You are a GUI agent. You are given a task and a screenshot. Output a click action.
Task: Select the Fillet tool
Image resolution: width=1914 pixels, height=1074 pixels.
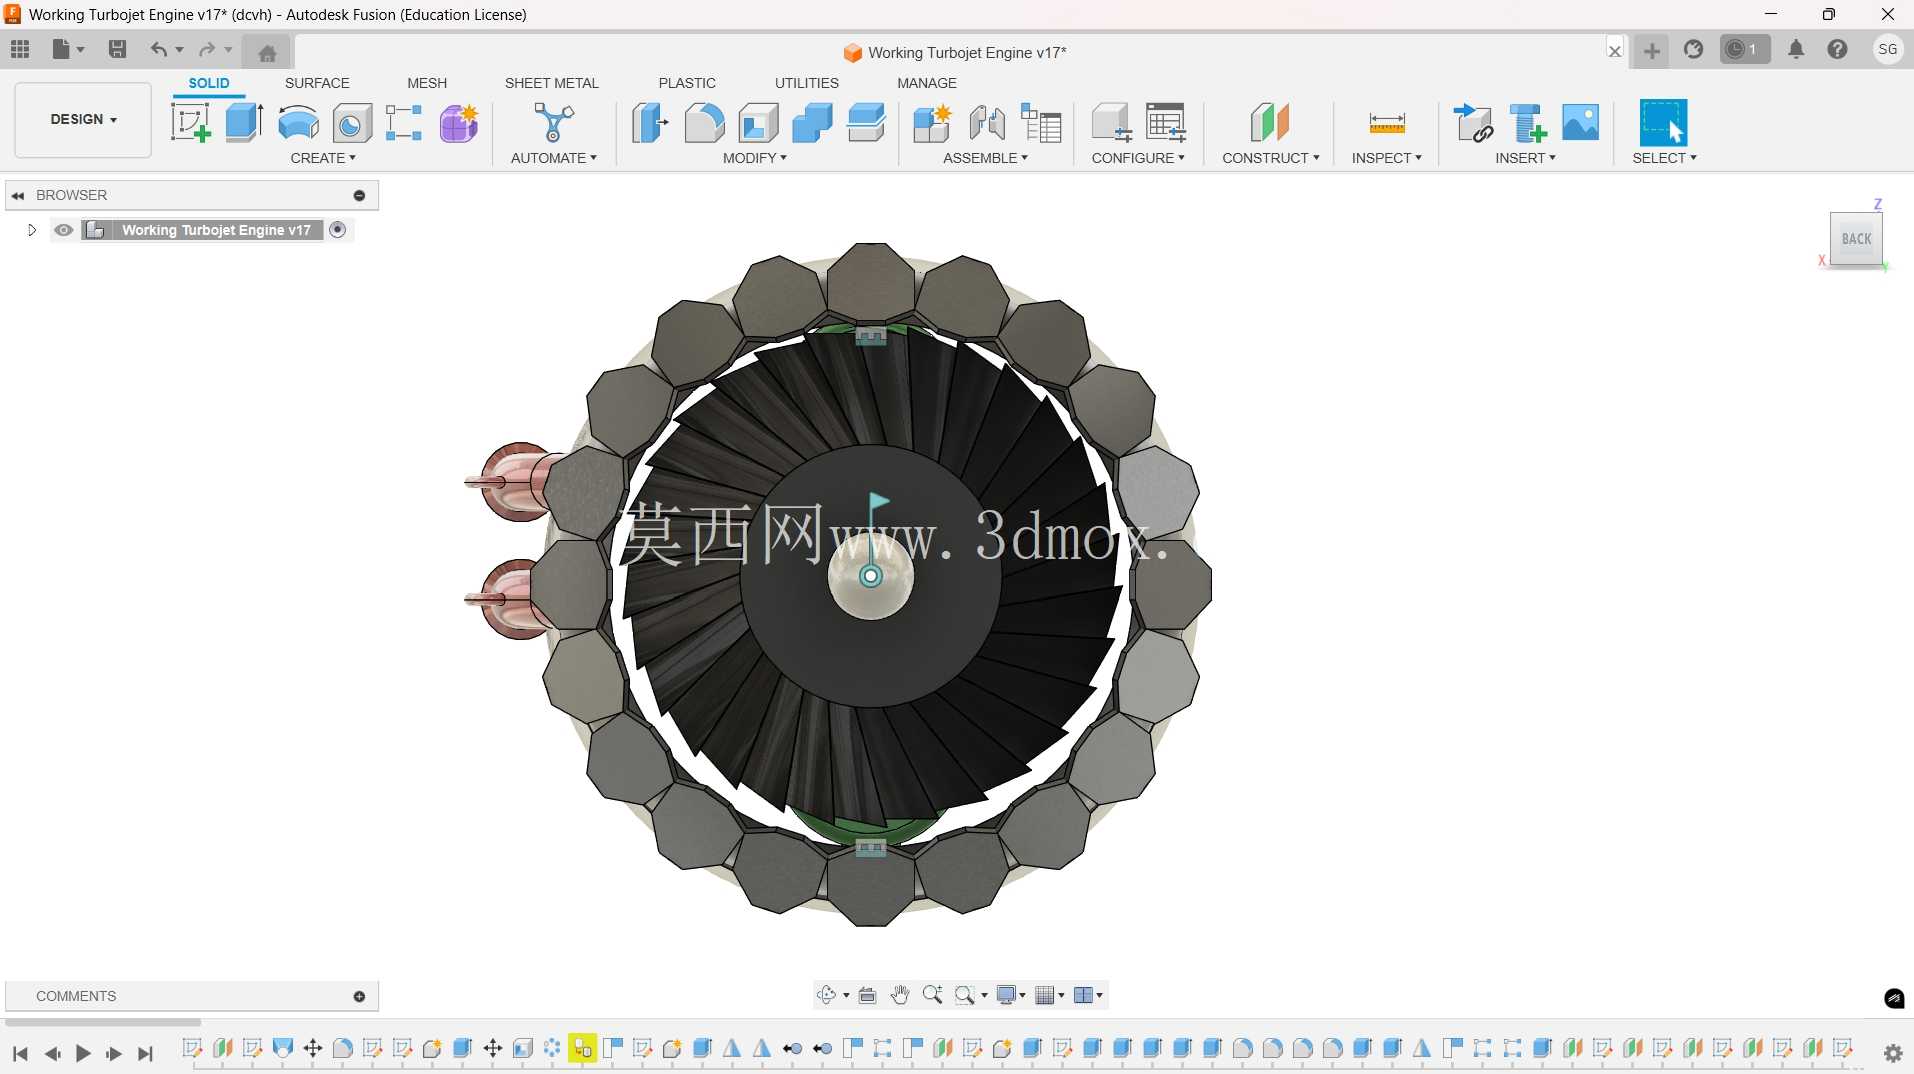pos(704,123)
